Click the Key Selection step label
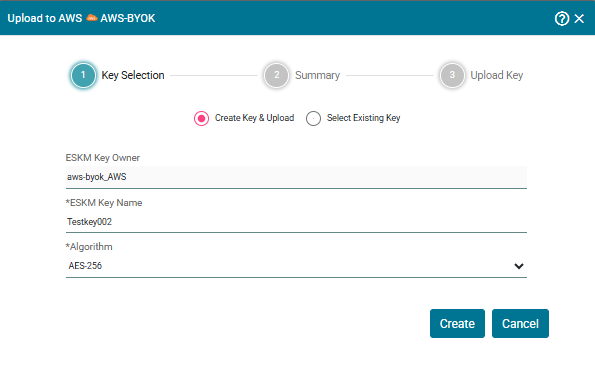This screenshot has width=595, height=373. click(x=133, y=75)
